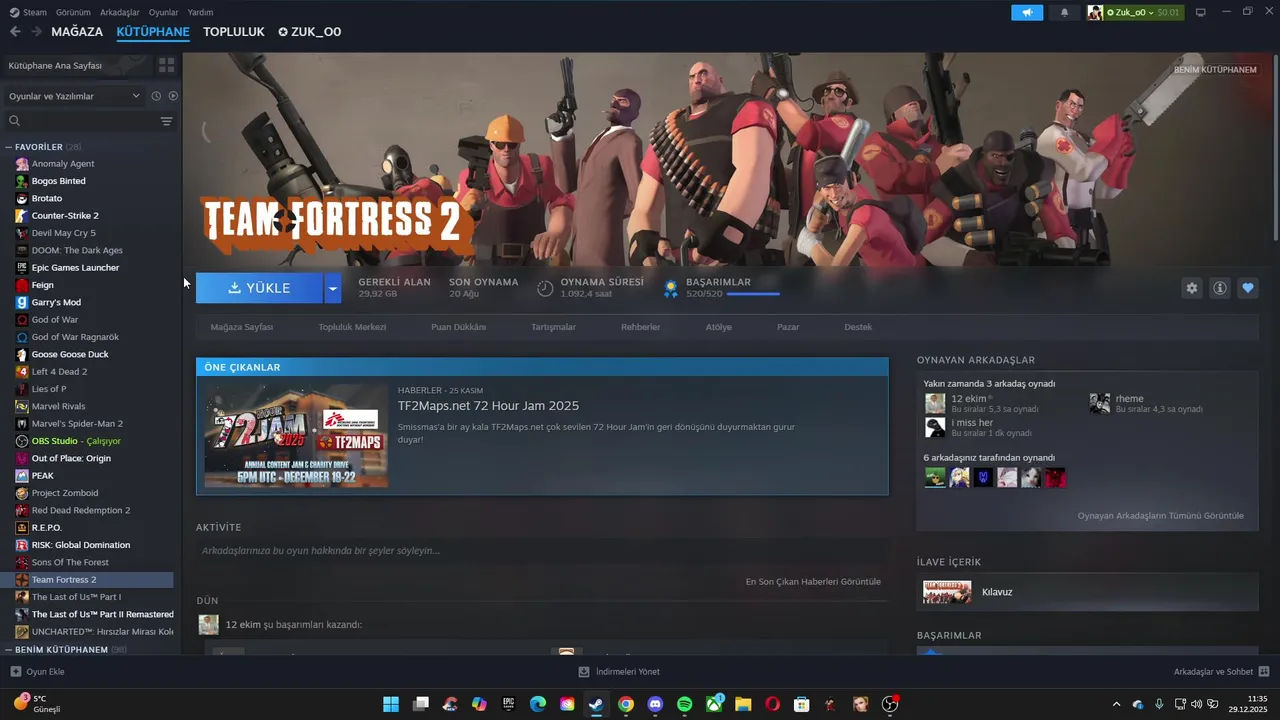This screenshot has height=720, width=1280.
Task: Open the Puan Dükkânı link
Action: [x=458, y=327]
